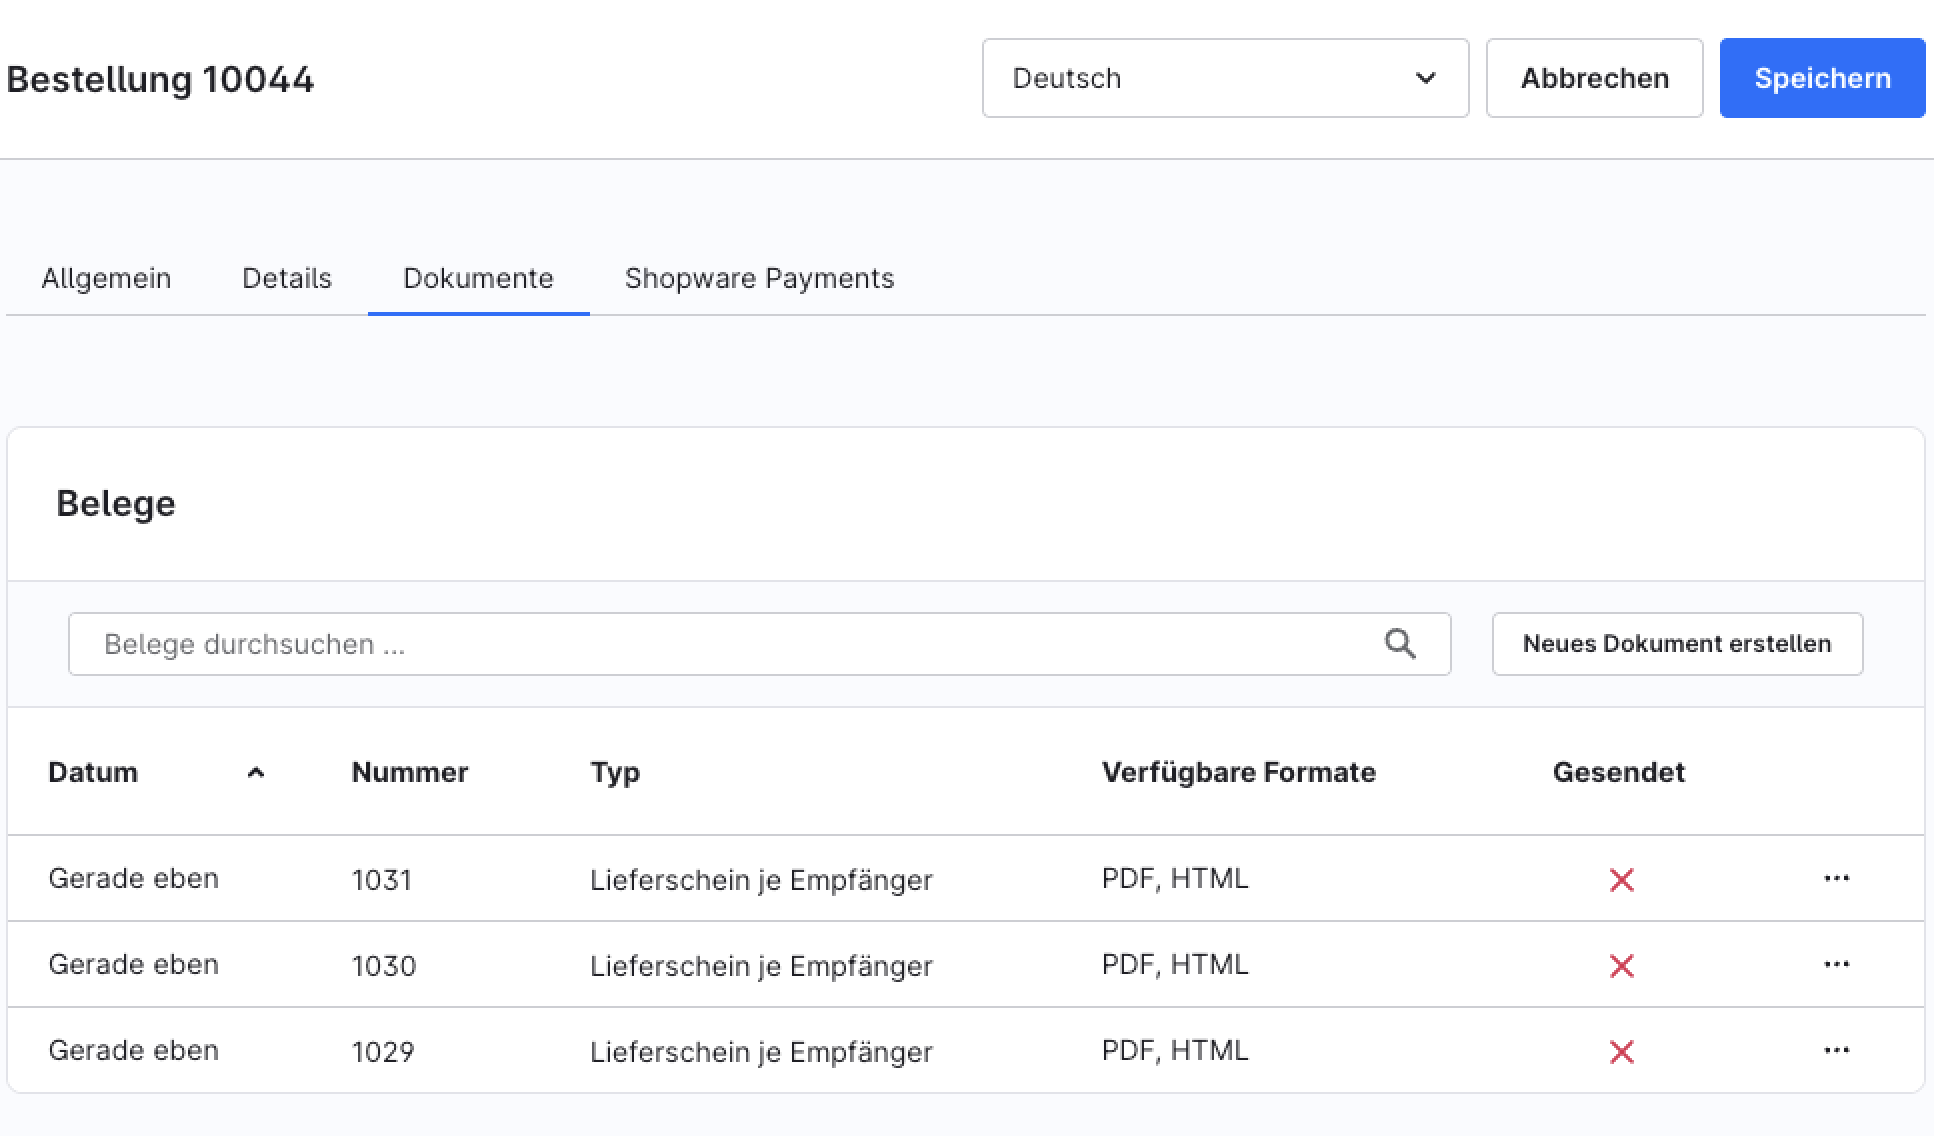Click PDF, HTML formats for document 1031
This screenshot has height=1136, width=1934.
pos(1175,878)
